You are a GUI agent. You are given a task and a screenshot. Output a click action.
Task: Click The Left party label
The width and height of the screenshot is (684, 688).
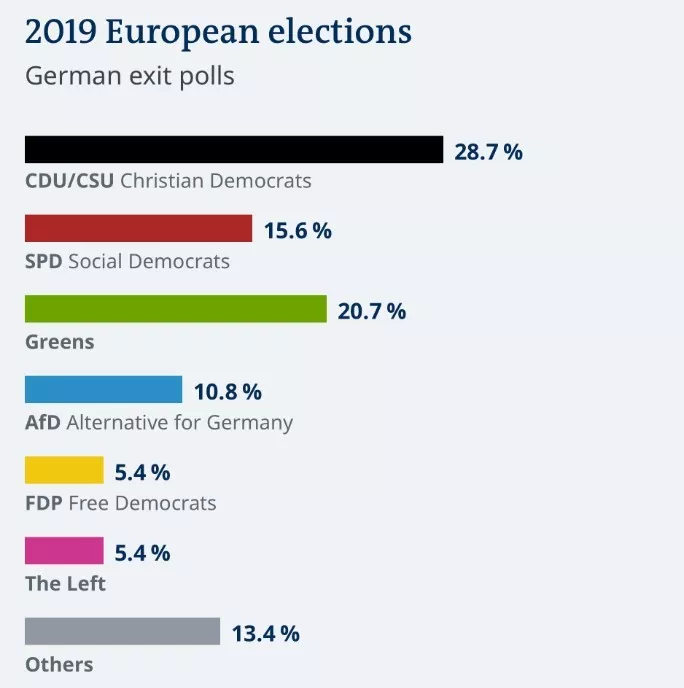65,584
